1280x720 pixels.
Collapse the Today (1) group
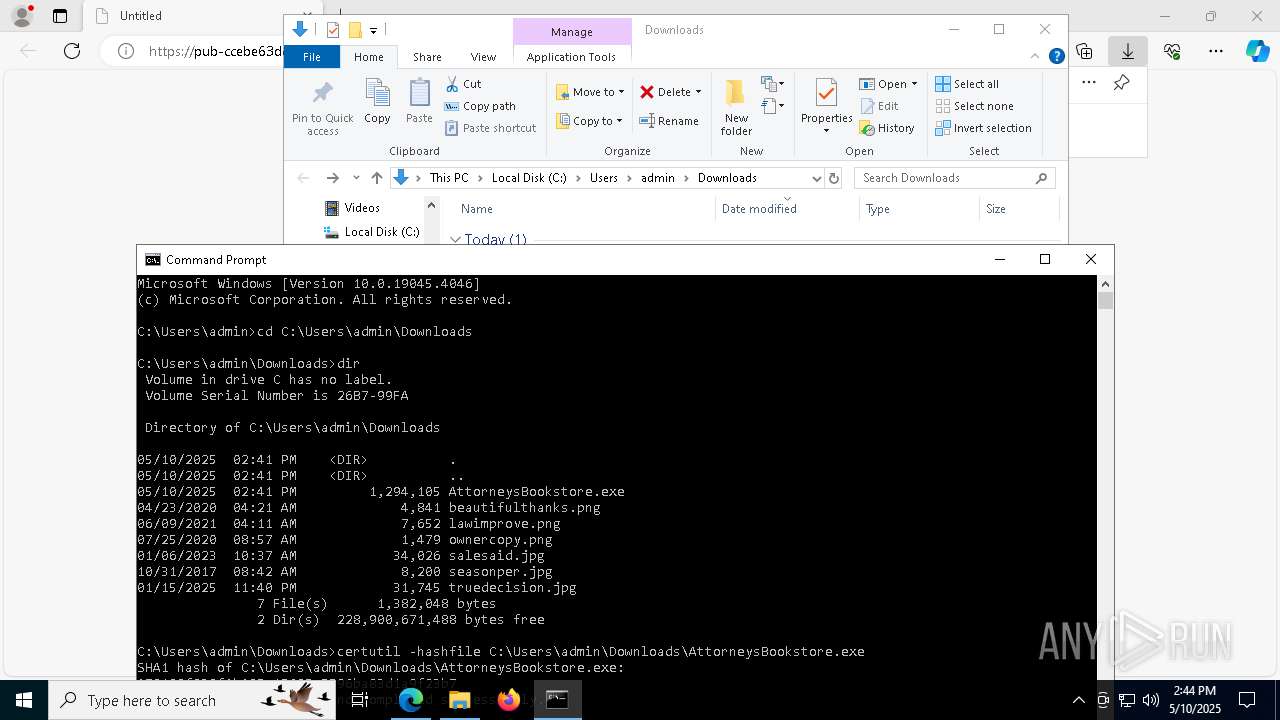pyautogui.click(x=456, y=240)
